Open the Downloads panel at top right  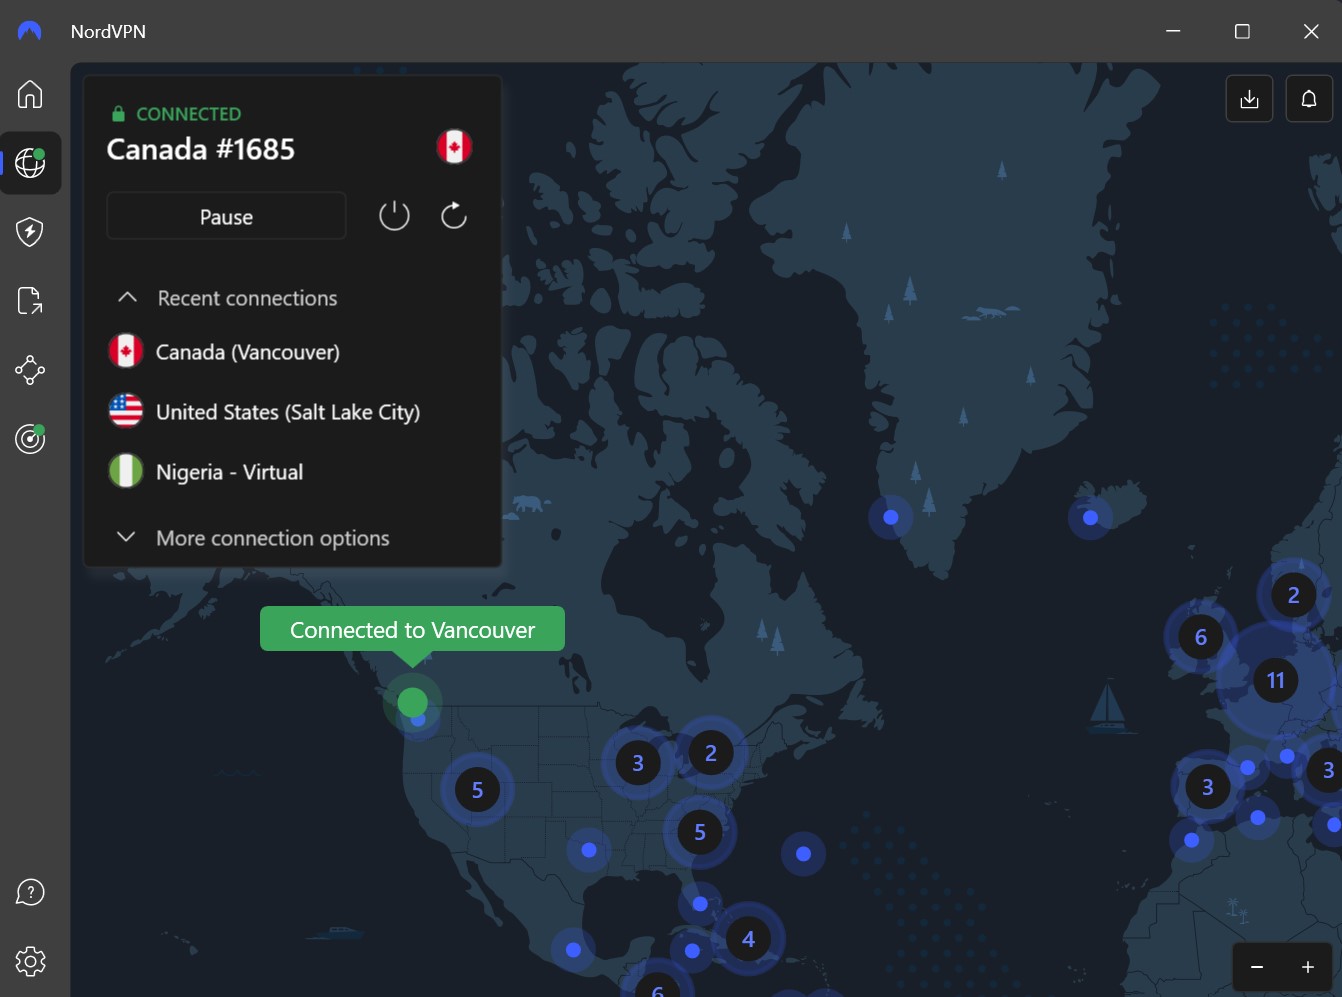(x=1248, y=98)
